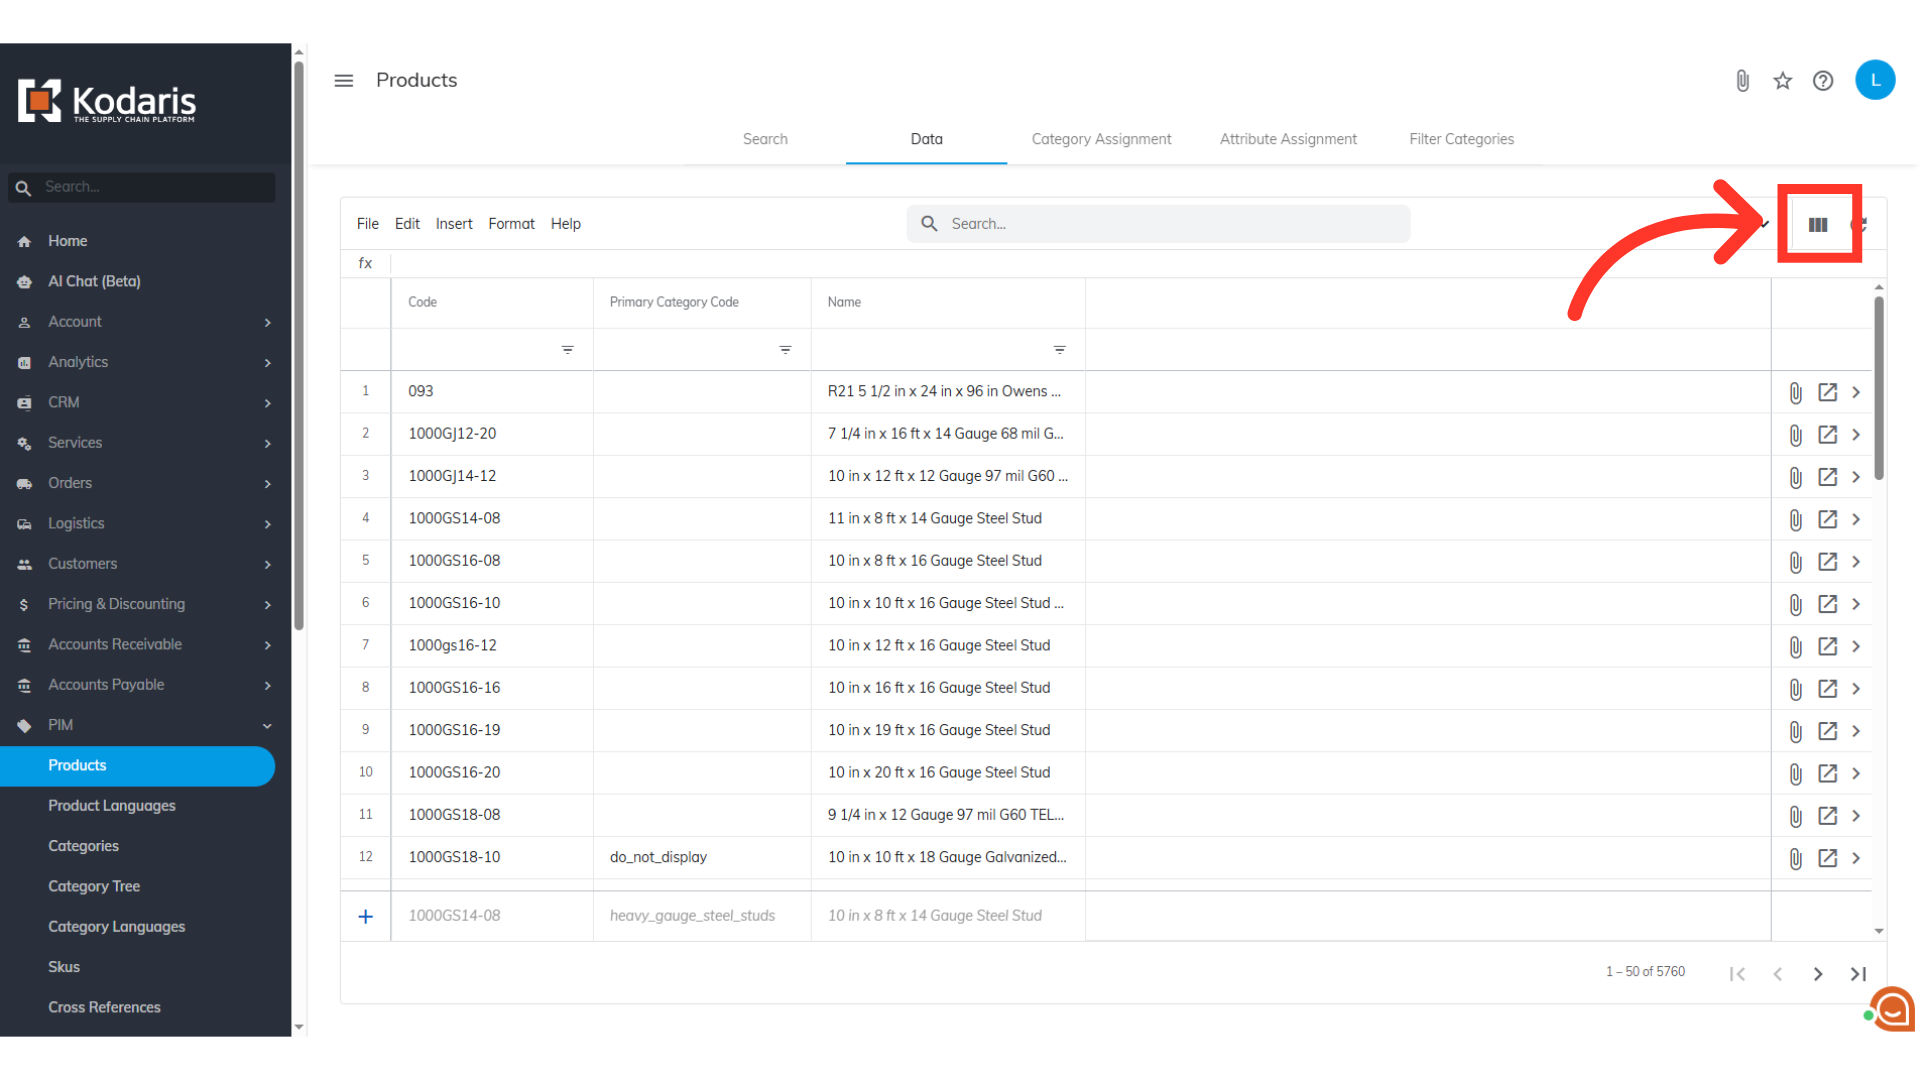
Task: Click attachment icon for row 1000GS14-08
Action: coord(1795,519)
